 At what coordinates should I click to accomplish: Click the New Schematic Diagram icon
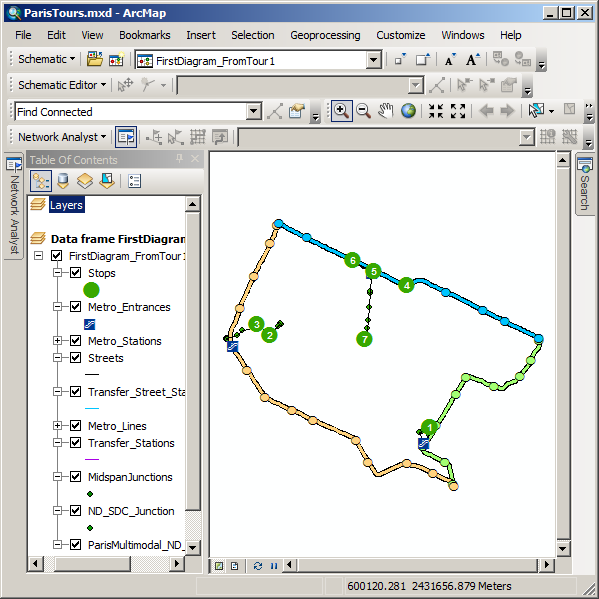(x=116, y=60)
